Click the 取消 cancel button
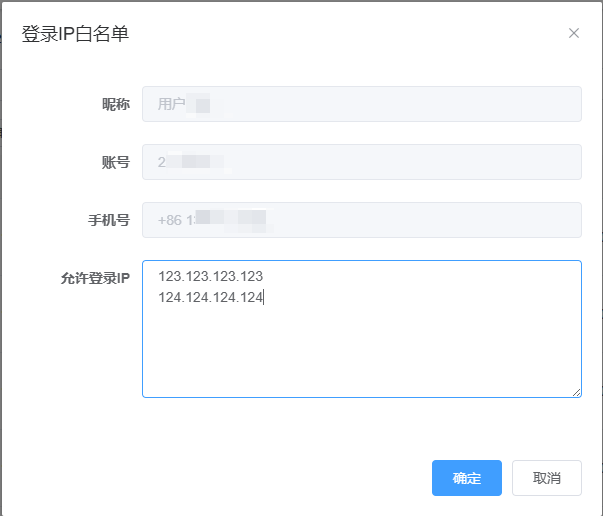603x516 pixels. pos(546,478)
